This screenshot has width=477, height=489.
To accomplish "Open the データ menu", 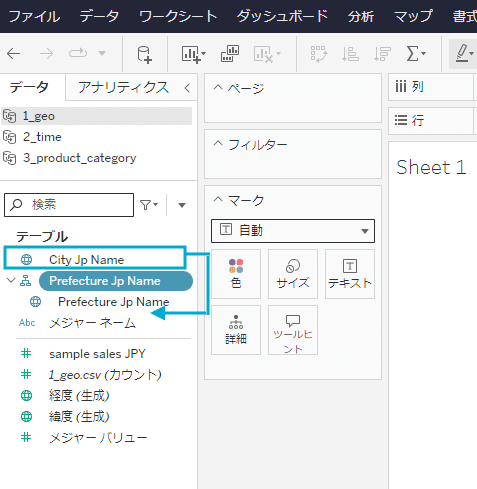I will [x=99, y=16].
